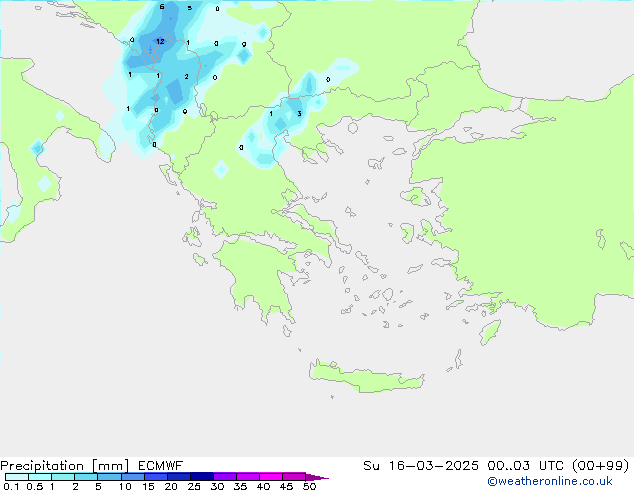This screenshot has height=490, width=634.
Task: Pick the 10–15 mm legend swatch
Action: (132, 477)
